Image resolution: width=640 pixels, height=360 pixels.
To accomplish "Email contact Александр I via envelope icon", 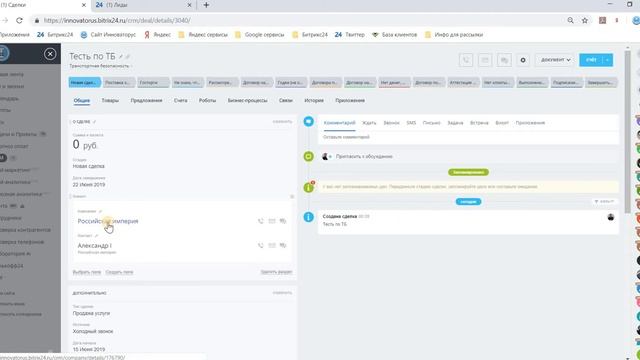I will coord(272,246).
